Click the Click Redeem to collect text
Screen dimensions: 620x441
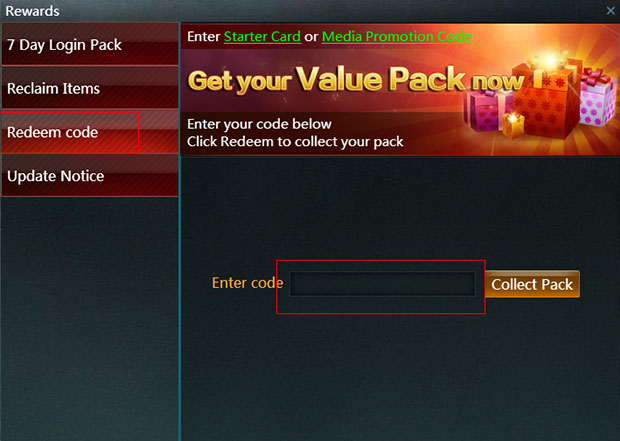point(295,142)
